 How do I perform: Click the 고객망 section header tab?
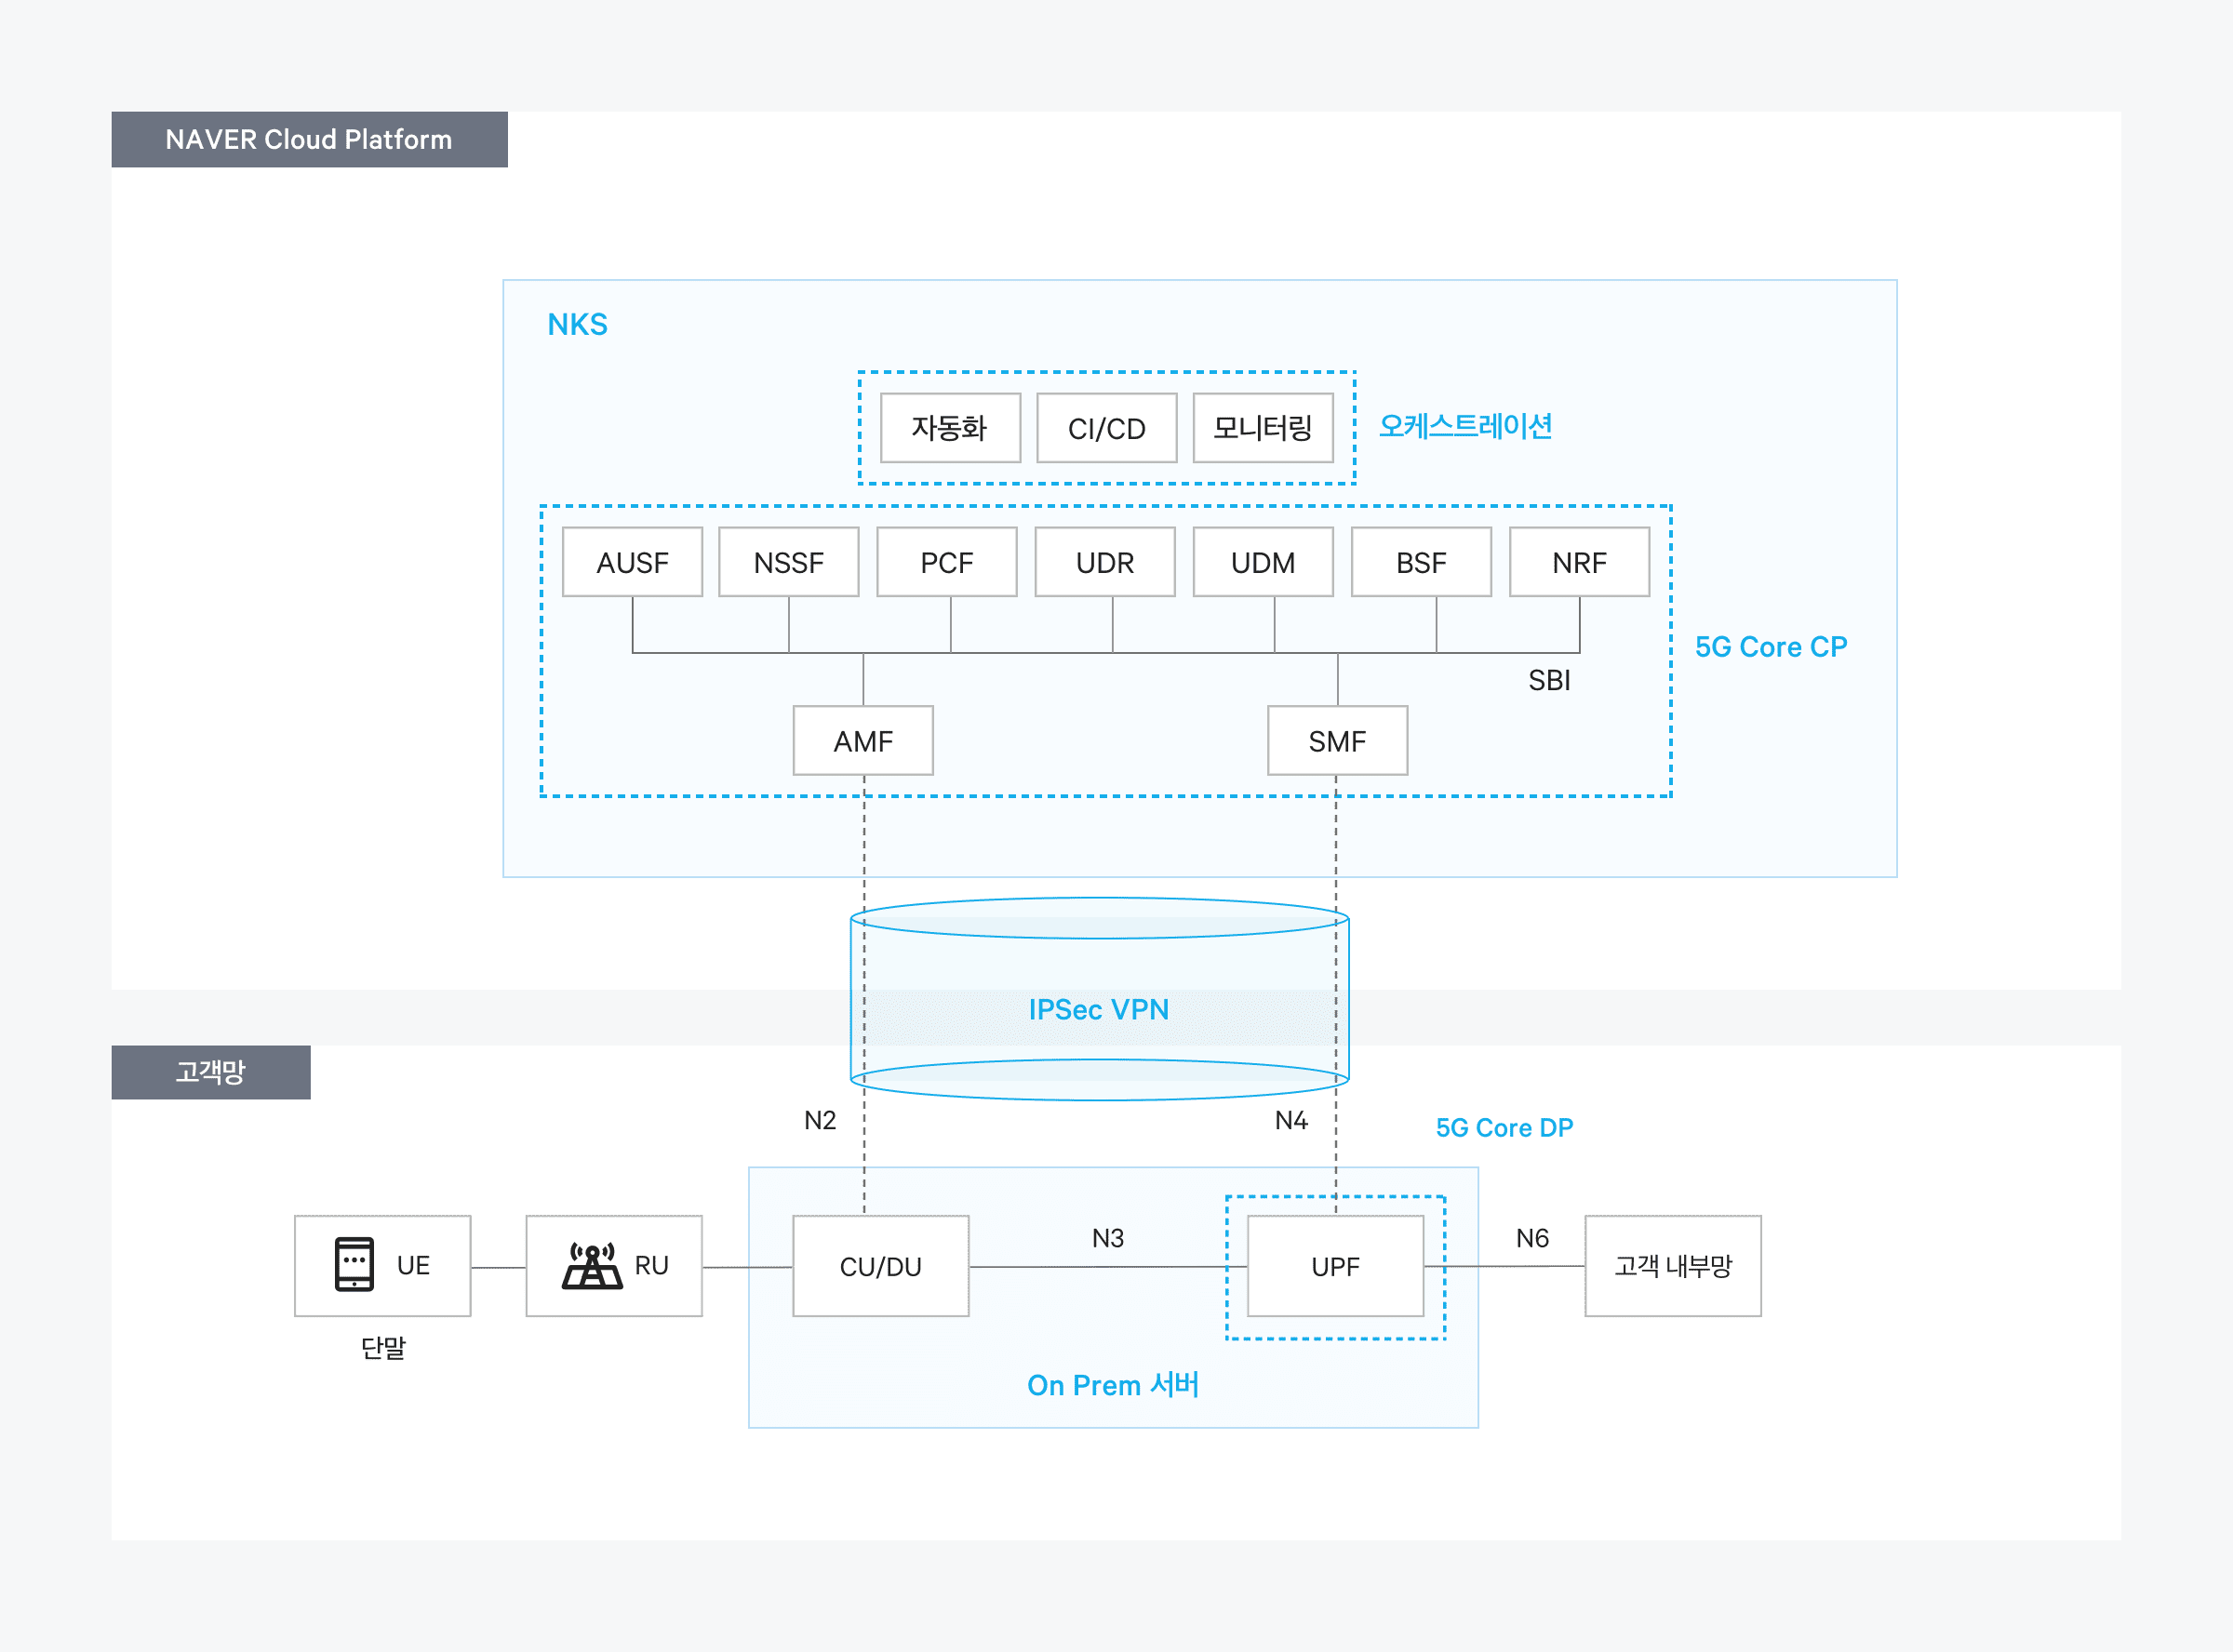click(211, 1072)
